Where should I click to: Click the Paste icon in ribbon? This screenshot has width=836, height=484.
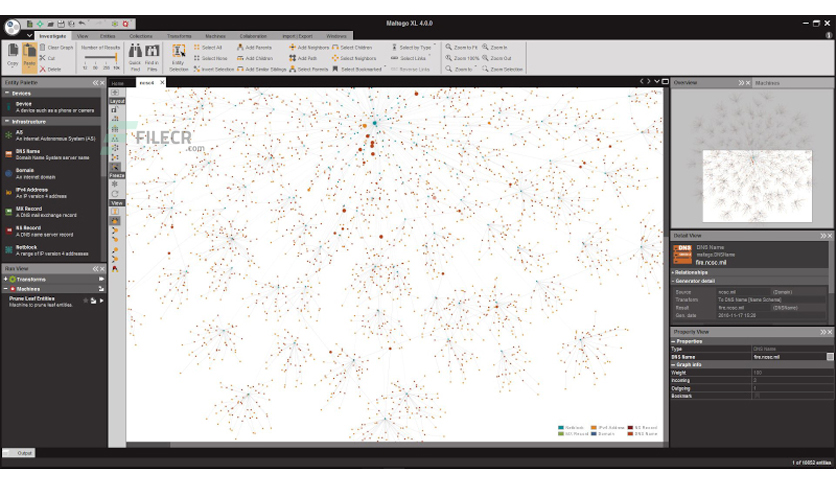[29, 51]
